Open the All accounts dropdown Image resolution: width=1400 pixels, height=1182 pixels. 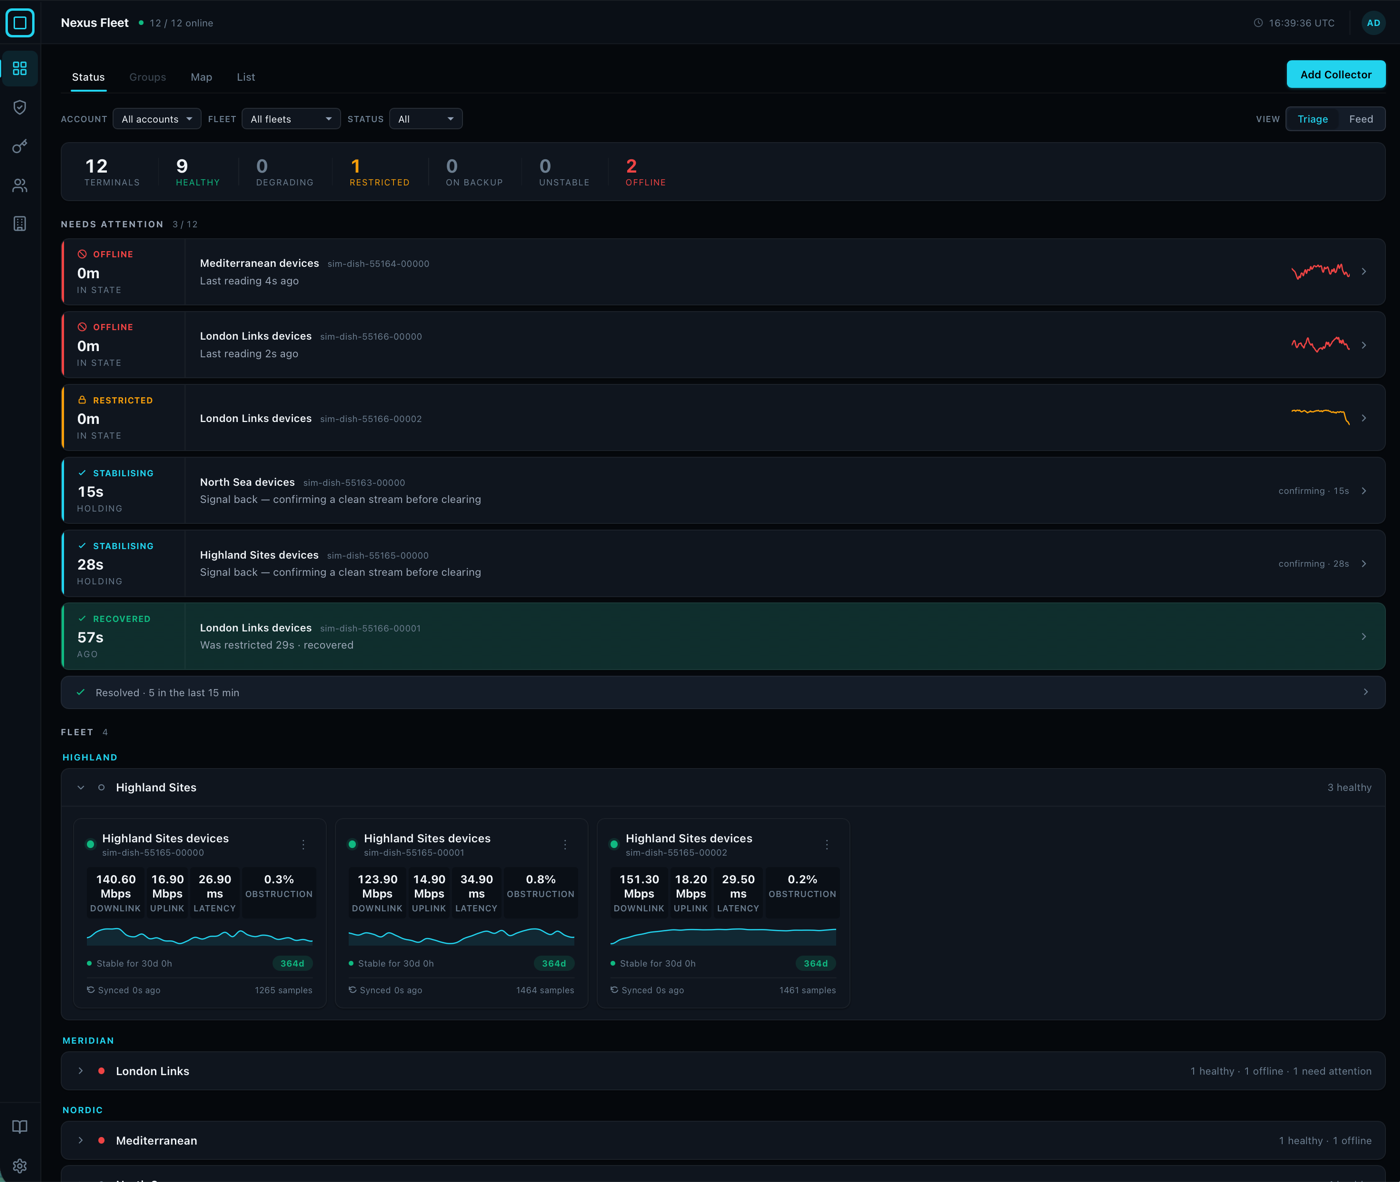(x=157, y=119)
